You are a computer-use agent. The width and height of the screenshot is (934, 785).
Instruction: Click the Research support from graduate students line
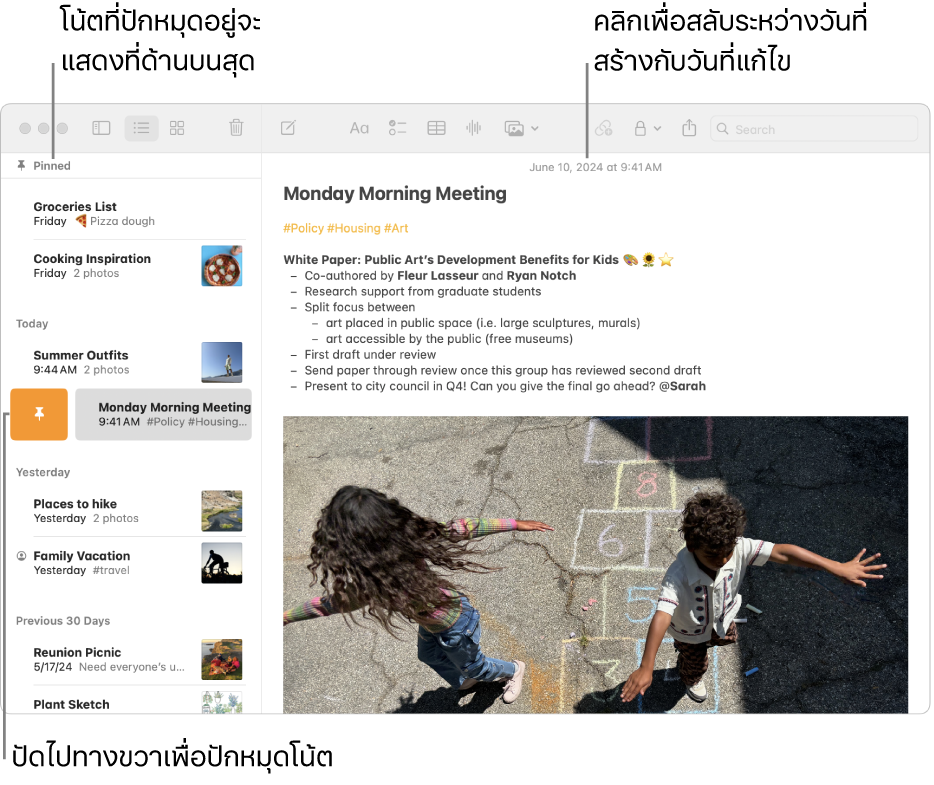point(423,291)
